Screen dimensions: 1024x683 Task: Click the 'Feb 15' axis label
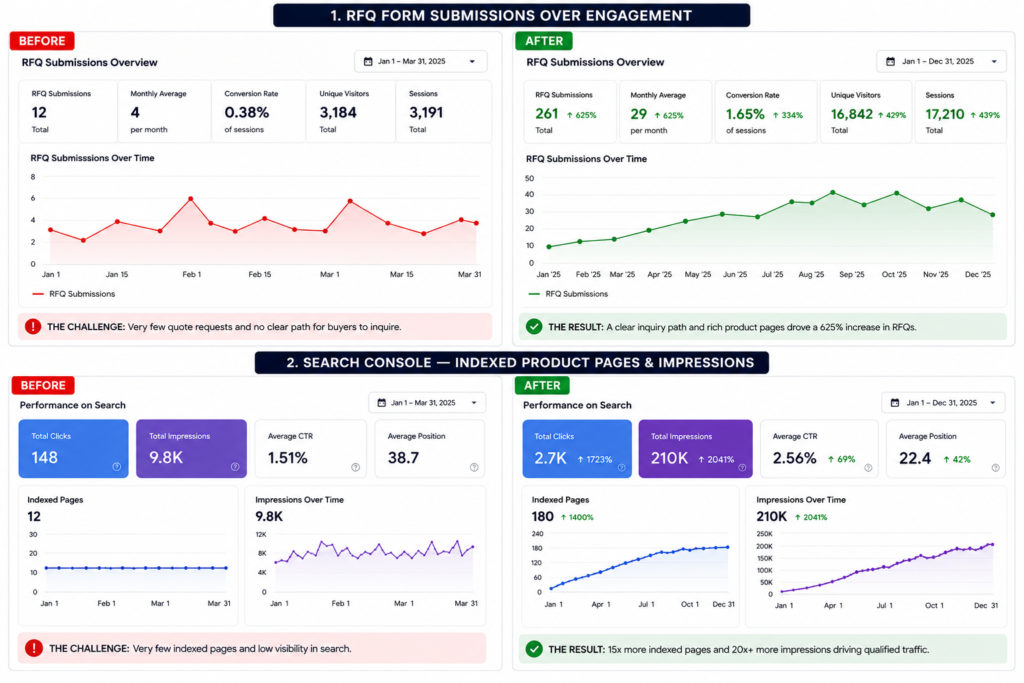coord(259,274)
